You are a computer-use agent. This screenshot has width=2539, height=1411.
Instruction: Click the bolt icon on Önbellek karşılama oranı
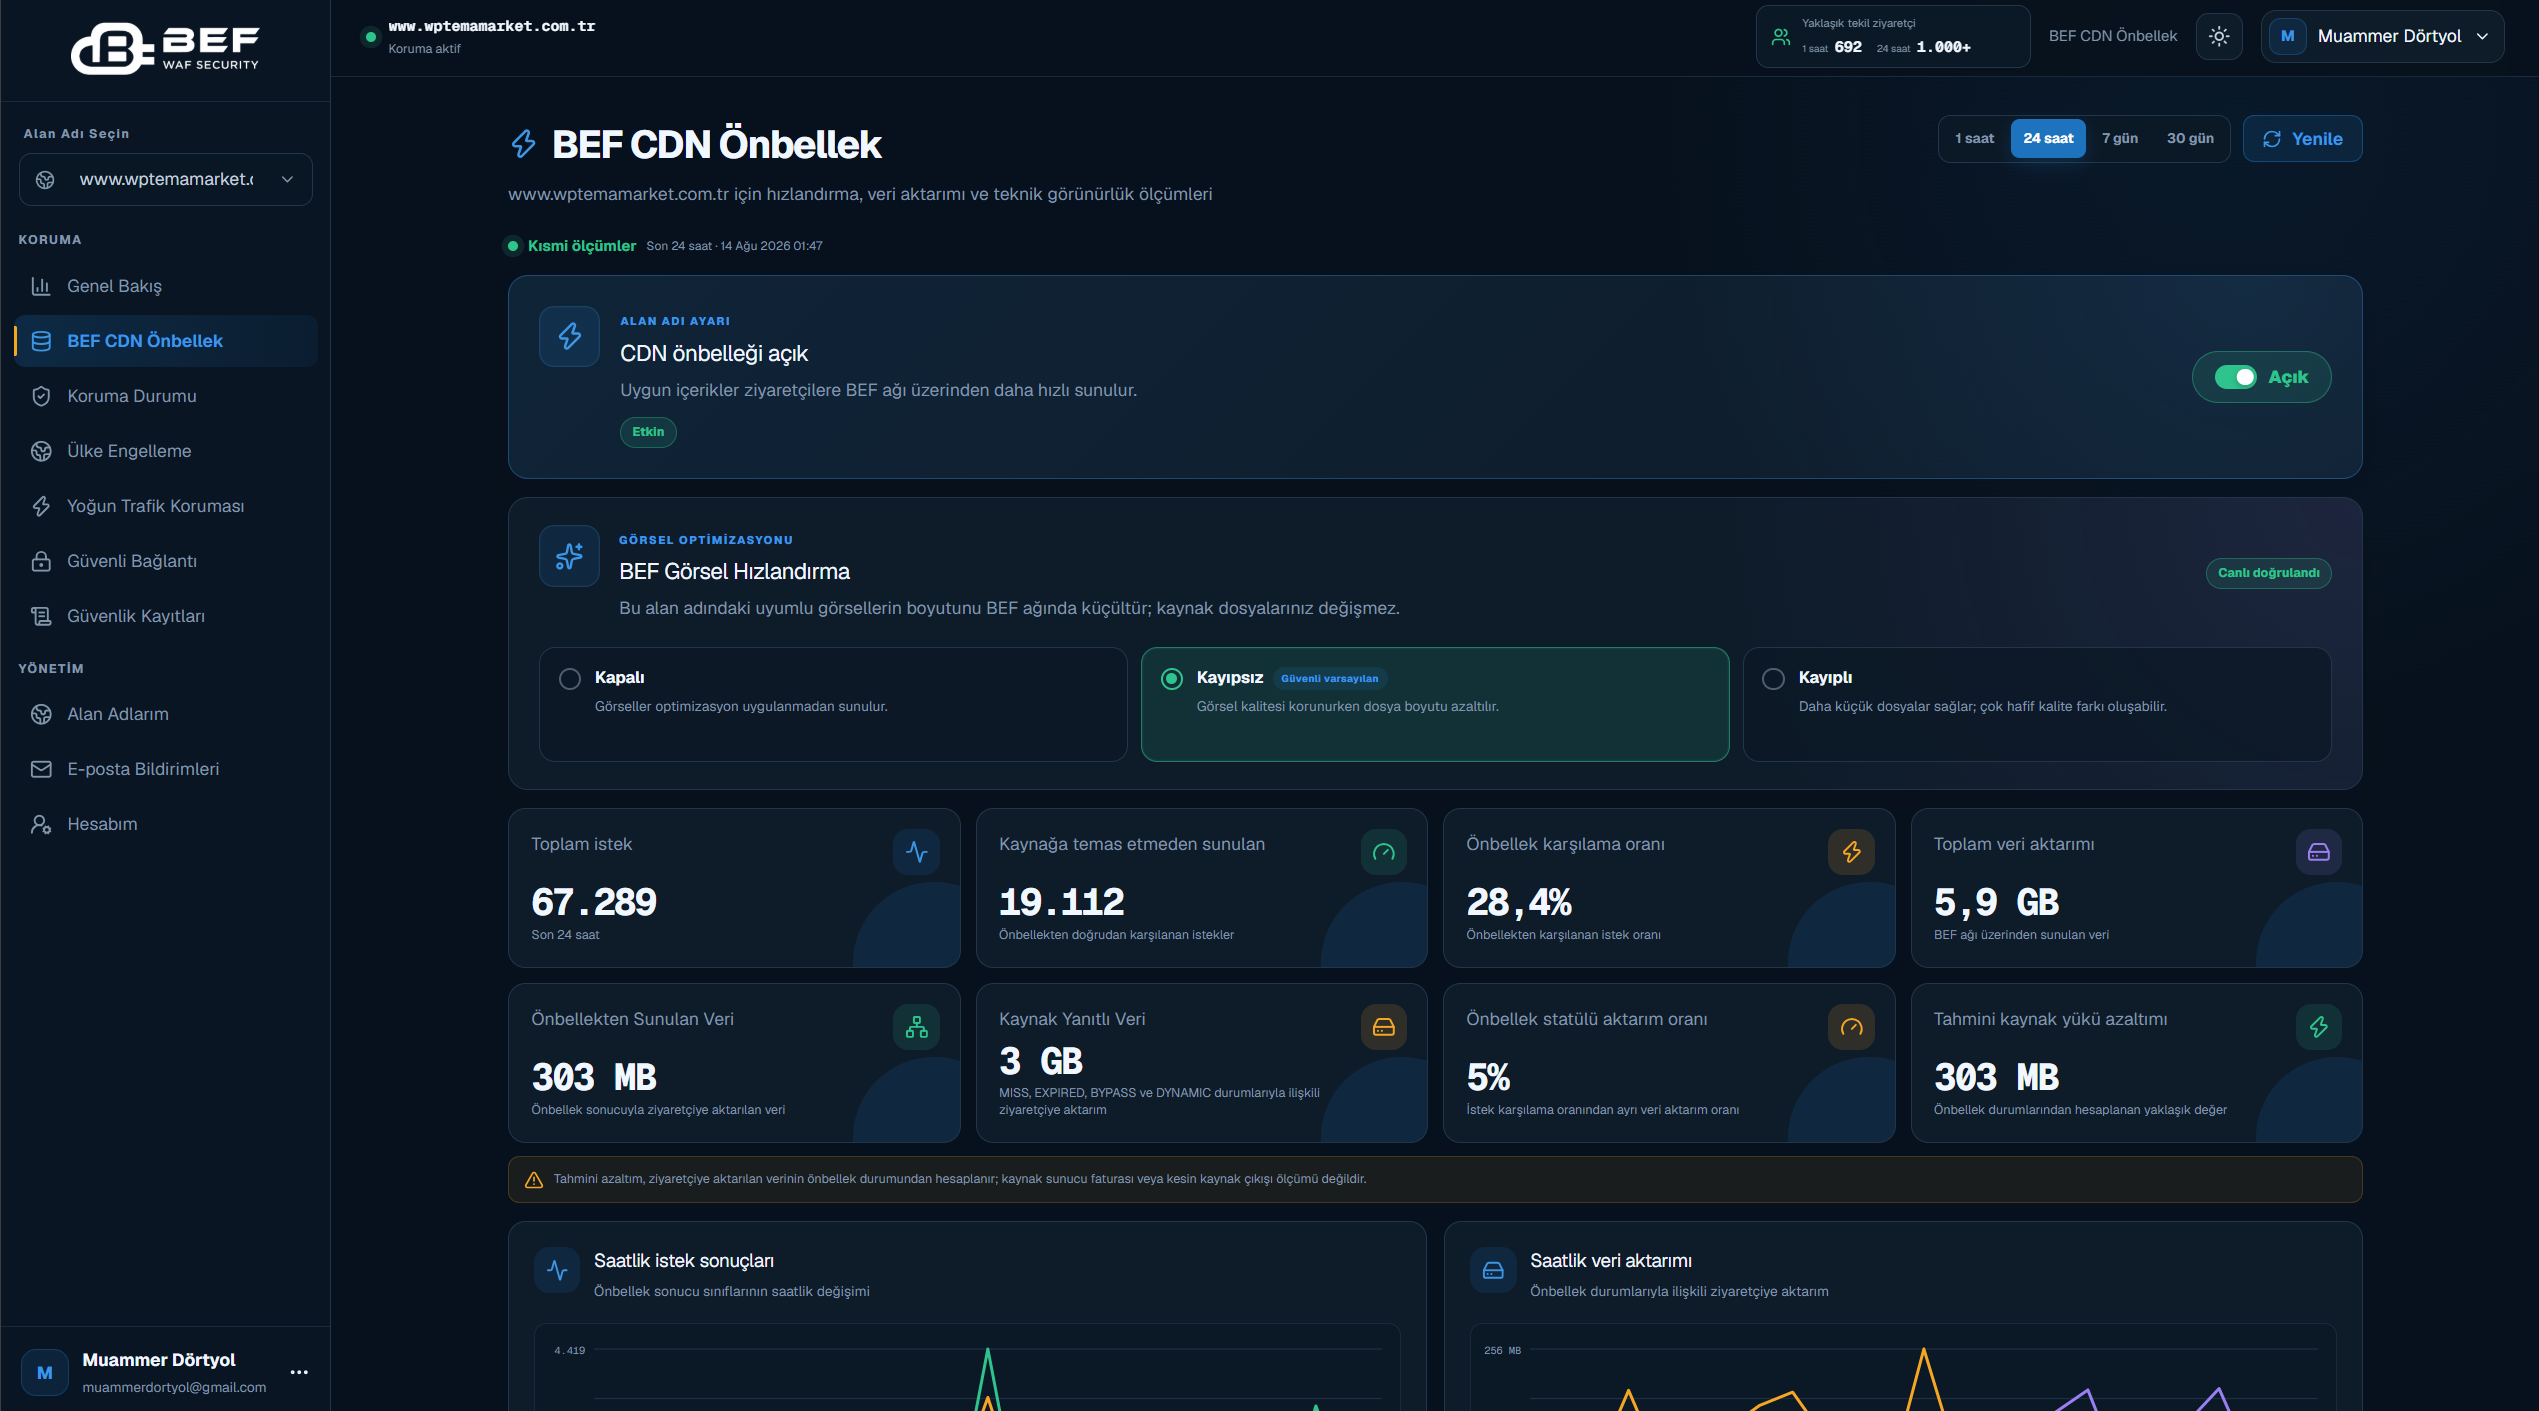(x=1851, y=852)
